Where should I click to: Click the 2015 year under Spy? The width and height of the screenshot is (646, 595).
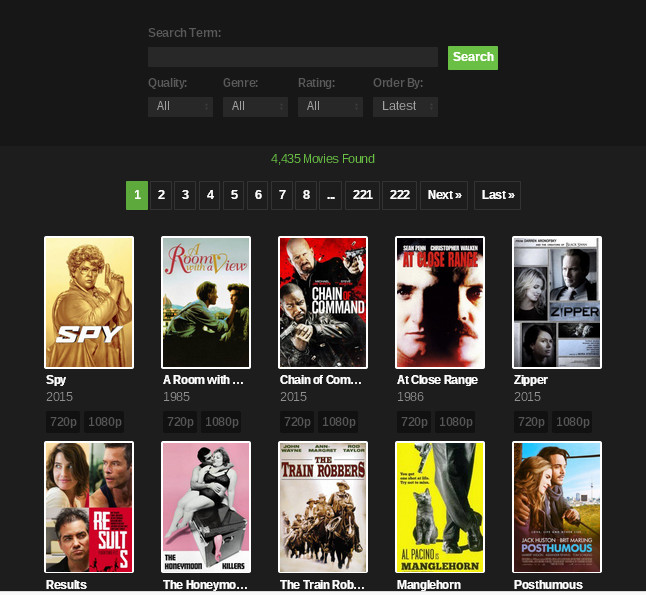click(x=59, y=397)
